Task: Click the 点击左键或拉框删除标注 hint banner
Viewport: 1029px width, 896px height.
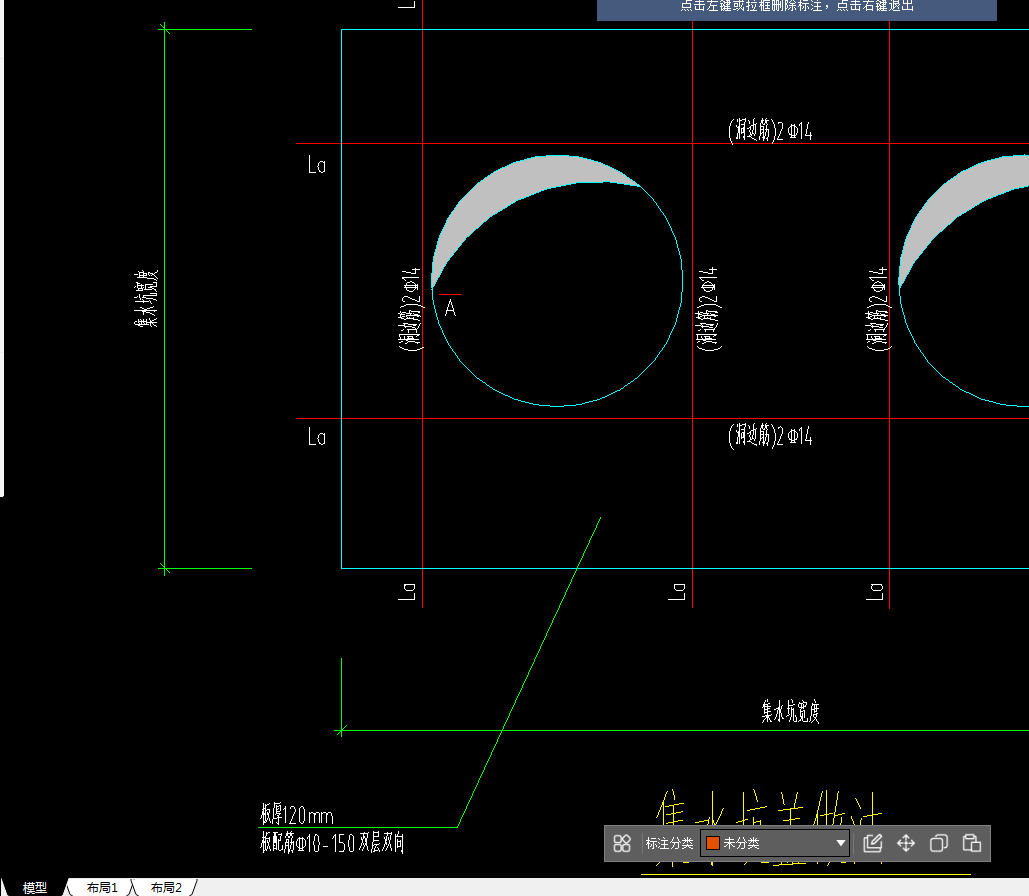Action: 797,8
